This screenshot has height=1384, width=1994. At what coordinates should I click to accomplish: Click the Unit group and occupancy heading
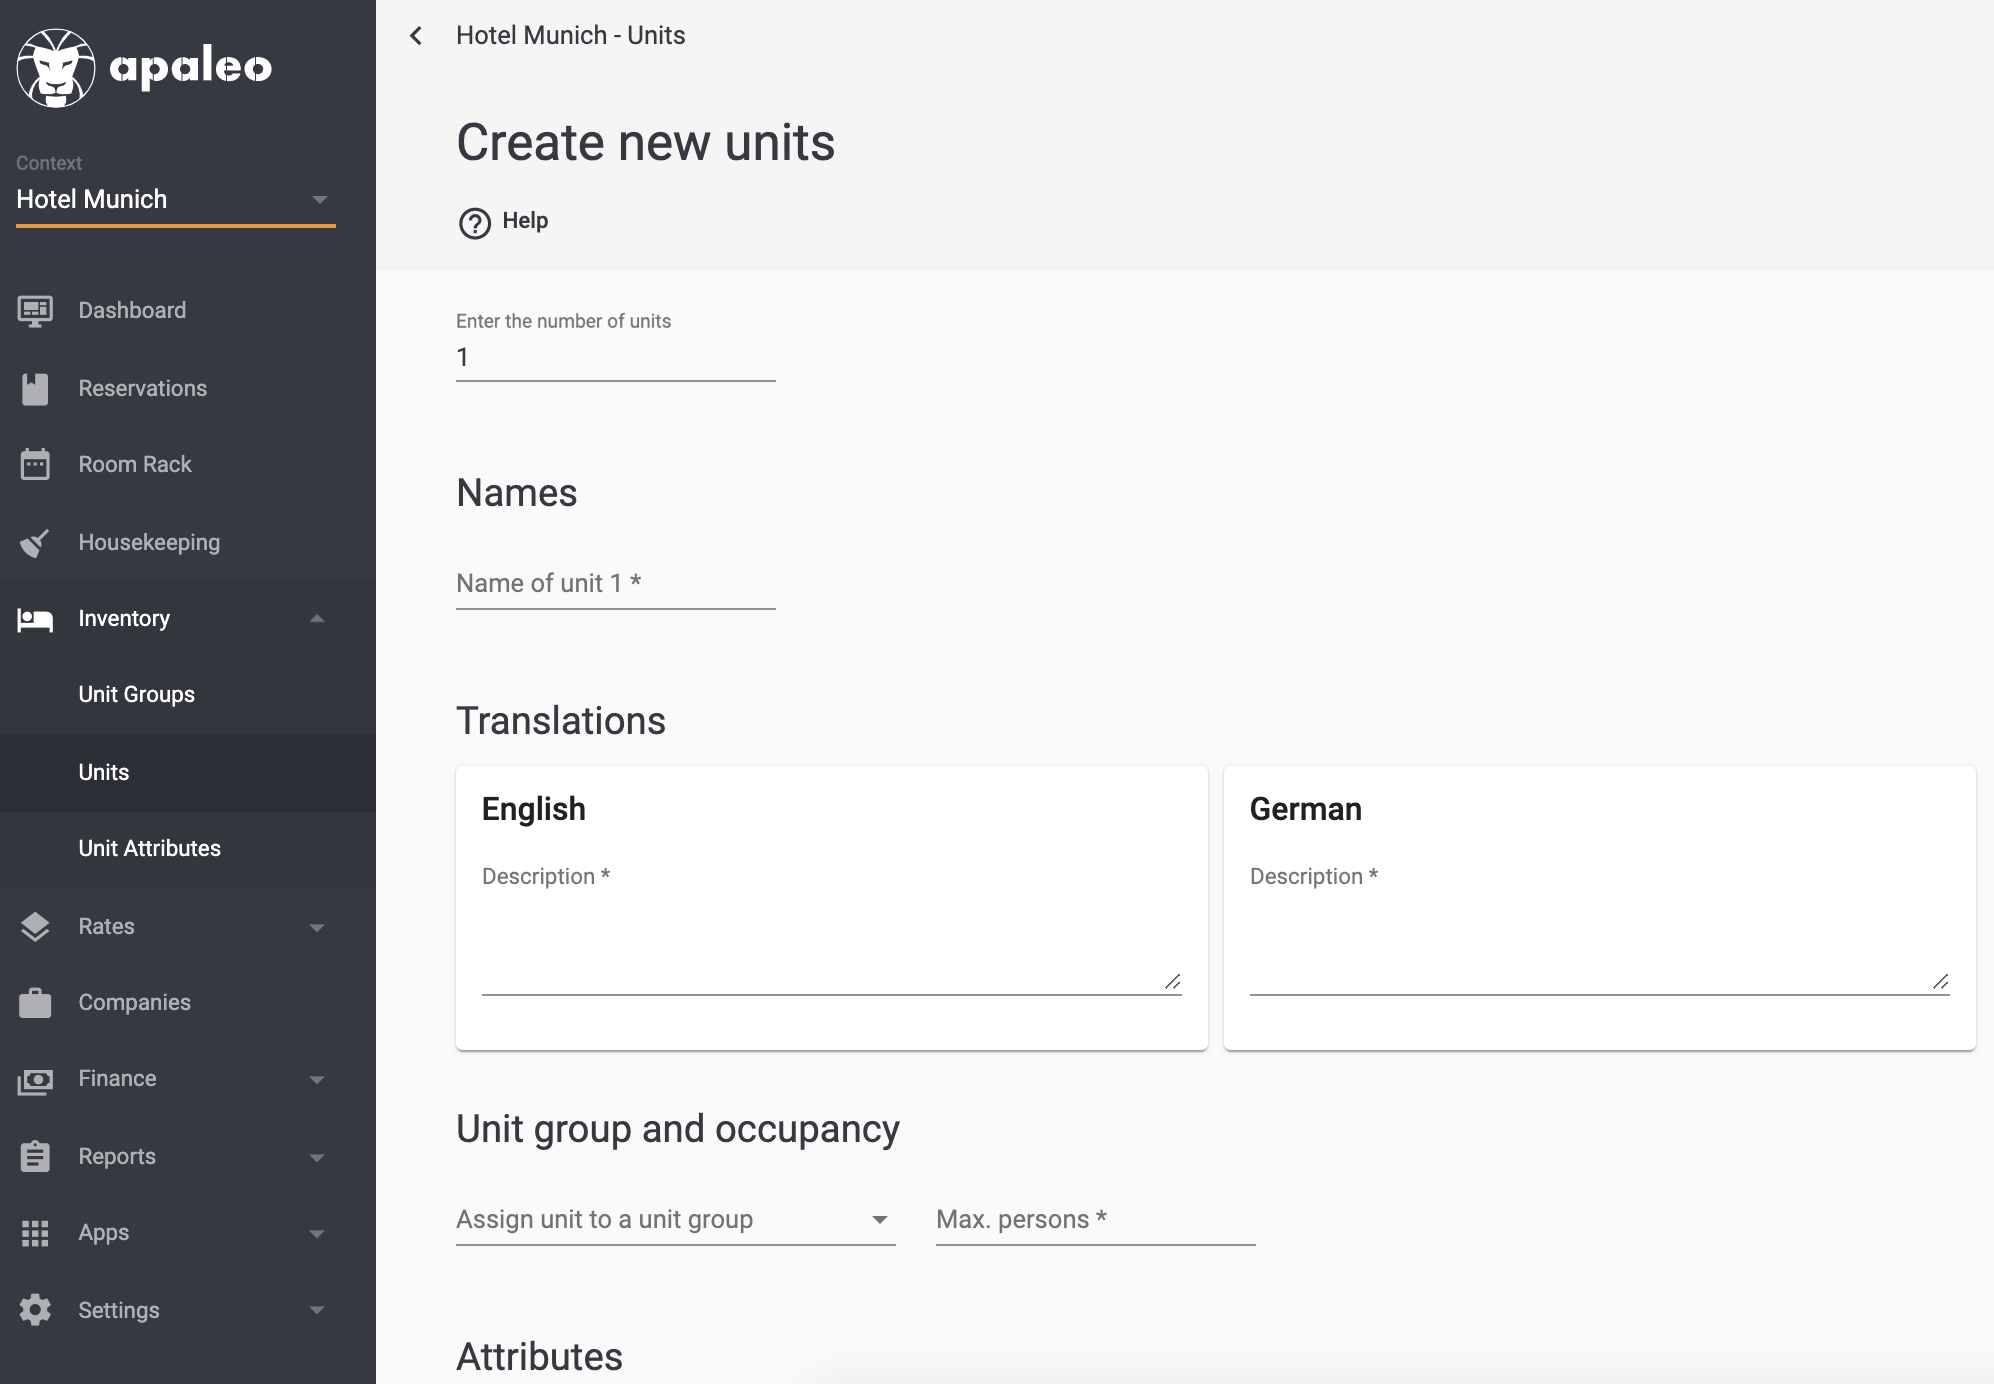pyautogui.click(x=678, y=1130)
